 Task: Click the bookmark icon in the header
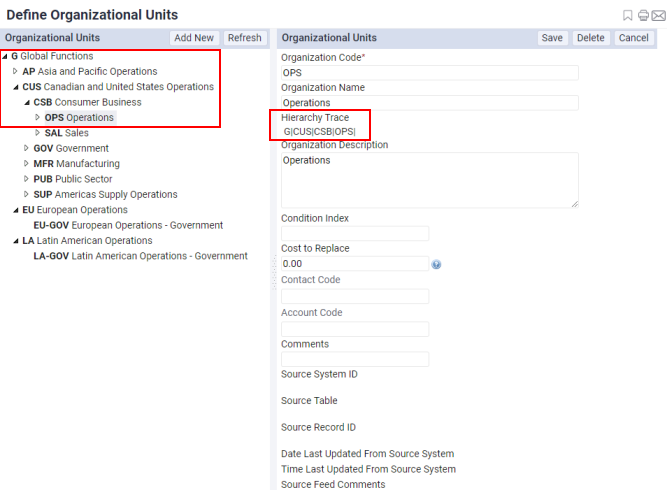(x=627, y=16)
